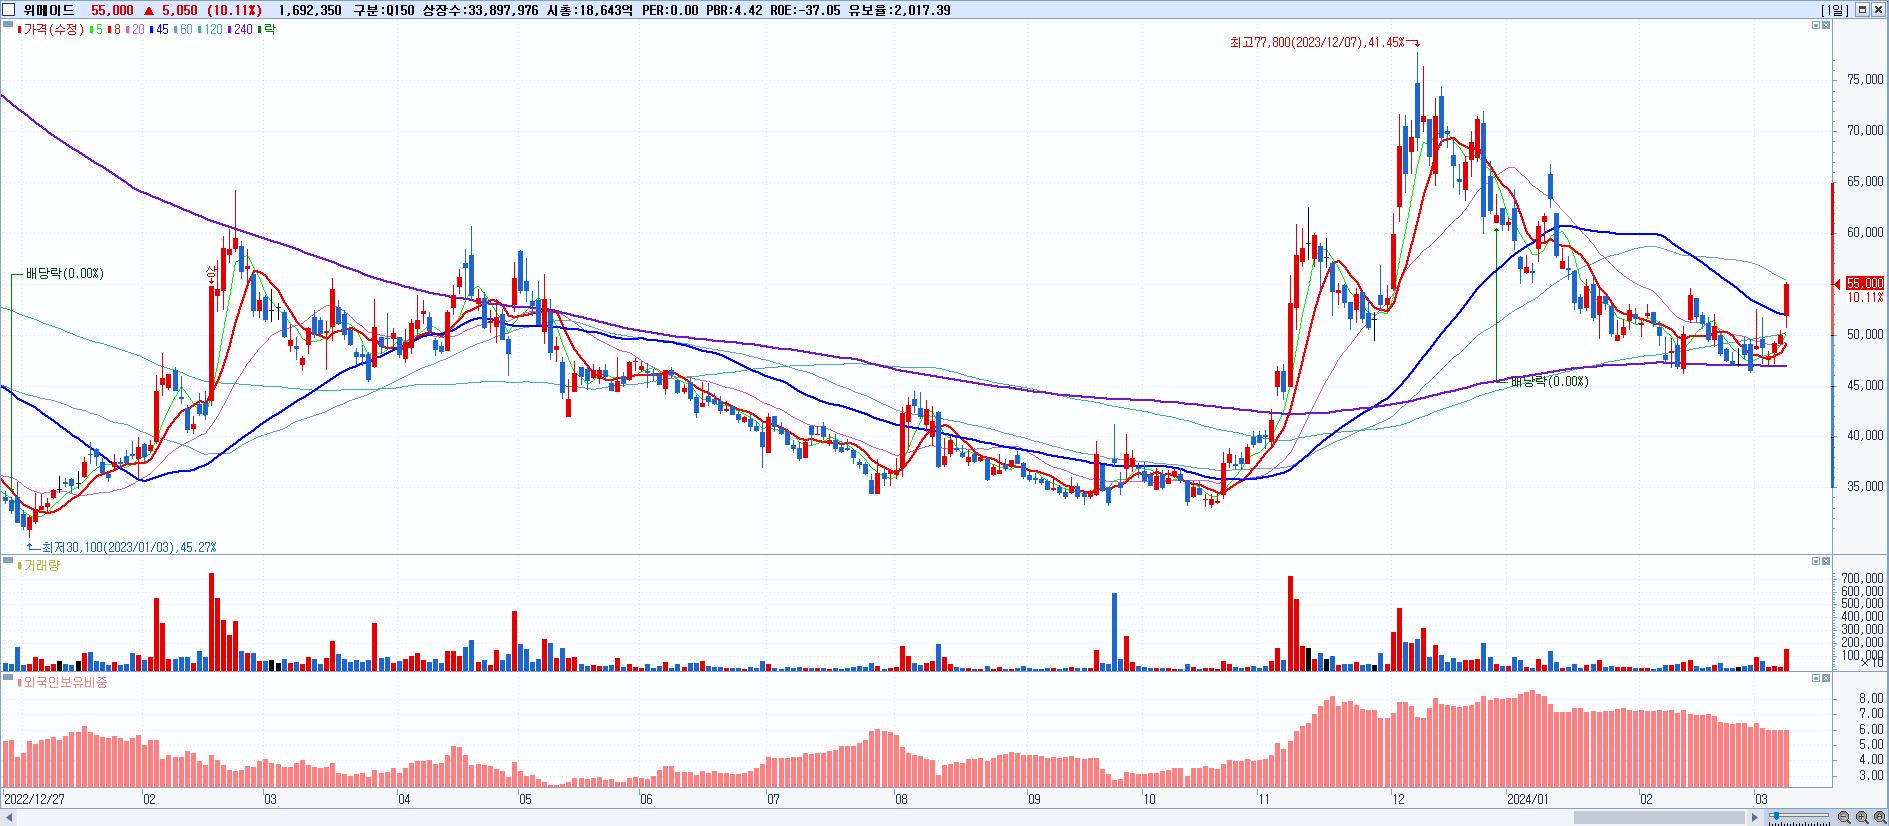
Task: Click the PBR:4.42 value in header
Action: (733, 10)
